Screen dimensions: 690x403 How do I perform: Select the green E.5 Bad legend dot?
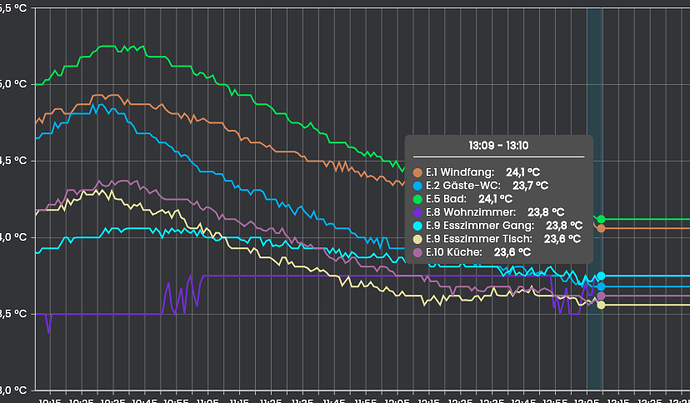pos(418,199)
